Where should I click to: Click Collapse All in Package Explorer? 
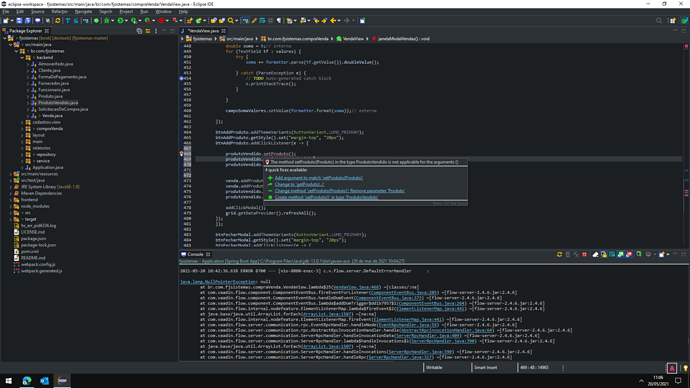pos(139,31)
